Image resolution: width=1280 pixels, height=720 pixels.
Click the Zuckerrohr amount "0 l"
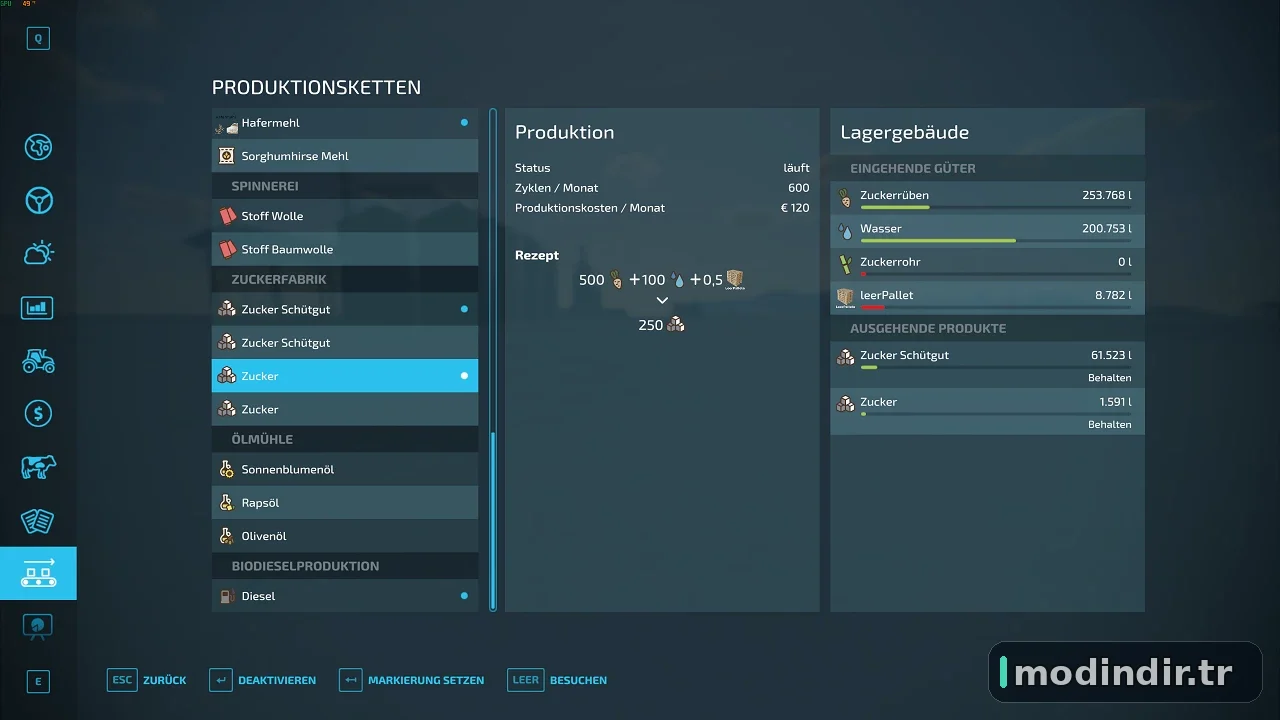[1125, 262]
